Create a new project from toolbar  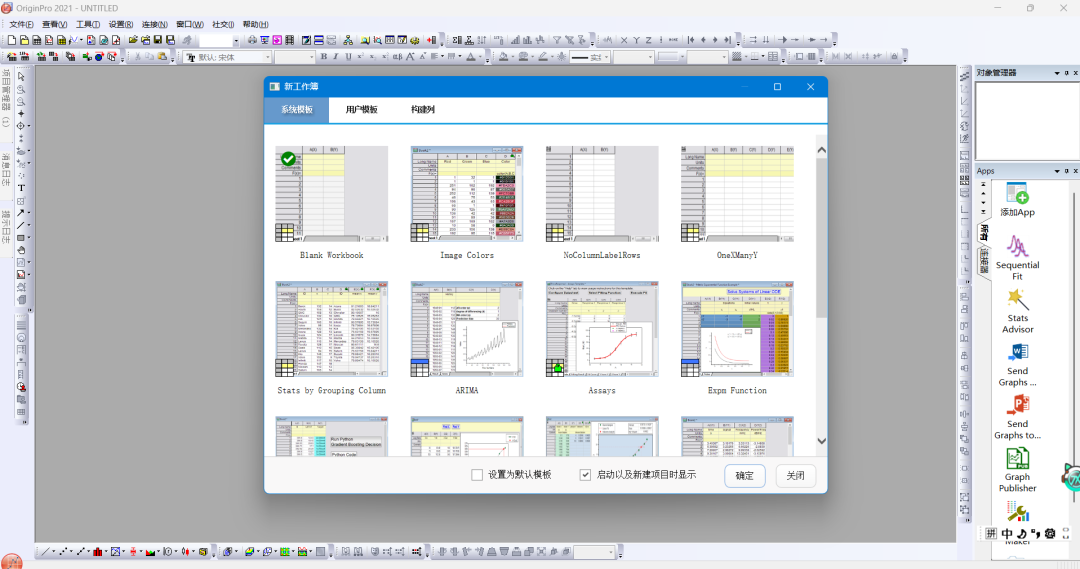(12, 40)
